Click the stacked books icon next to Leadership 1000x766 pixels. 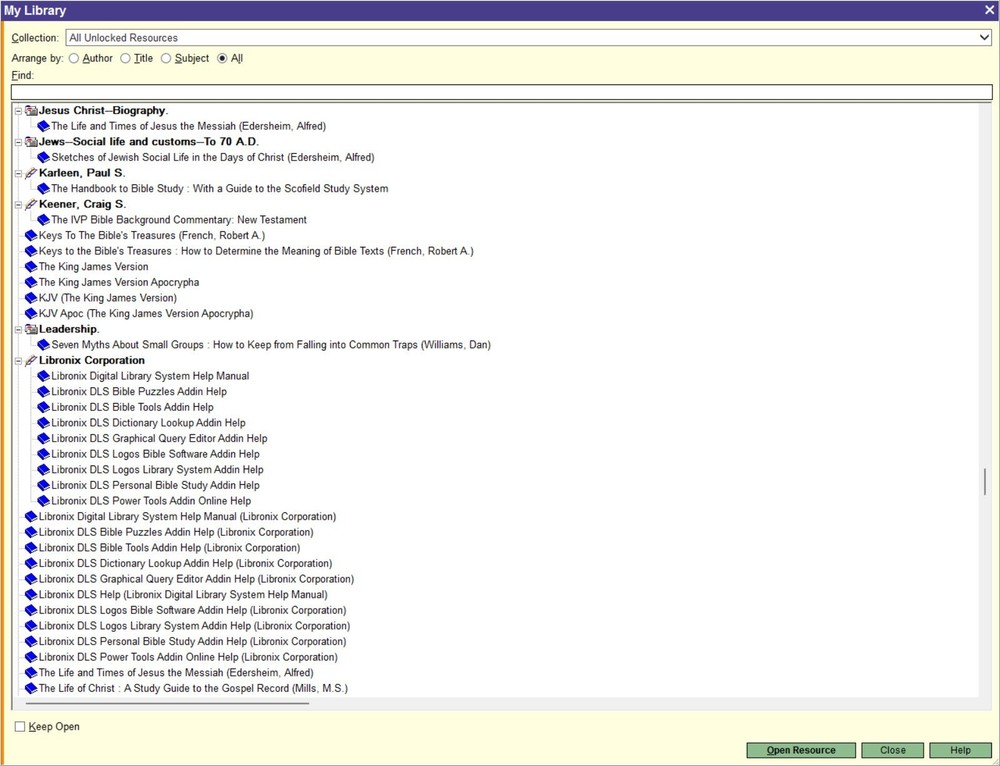click(x=31, y=328)
